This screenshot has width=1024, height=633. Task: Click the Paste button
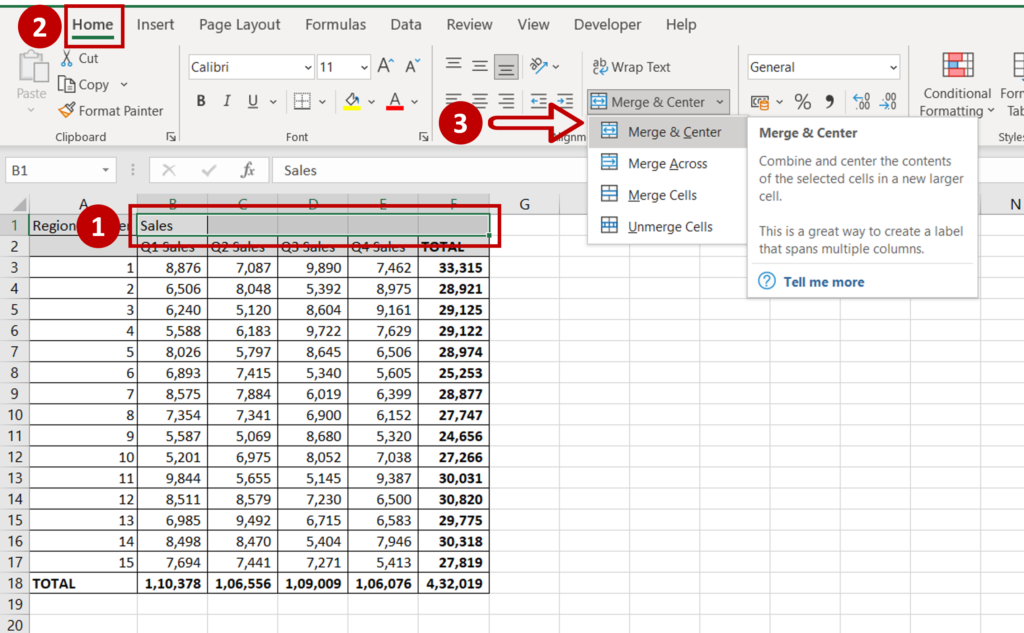31,75
